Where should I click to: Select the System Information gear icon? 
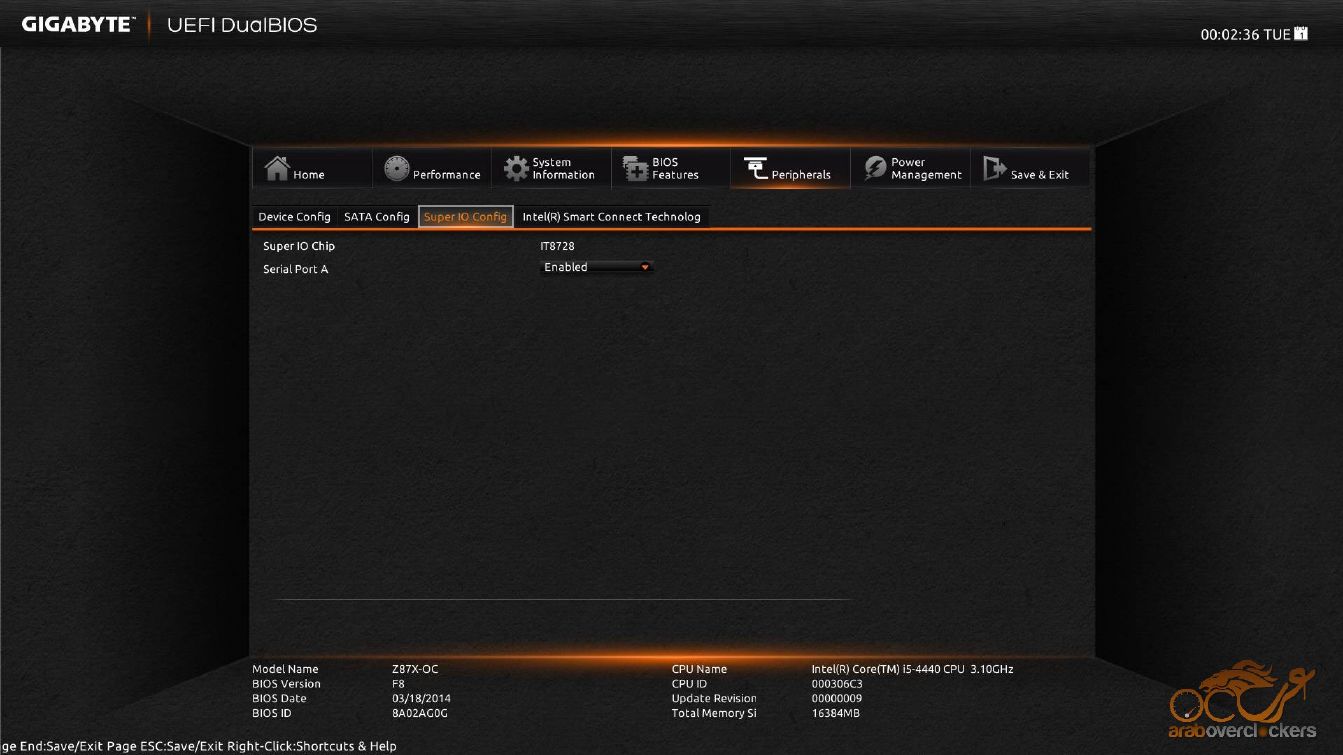[x=516, y=169]
